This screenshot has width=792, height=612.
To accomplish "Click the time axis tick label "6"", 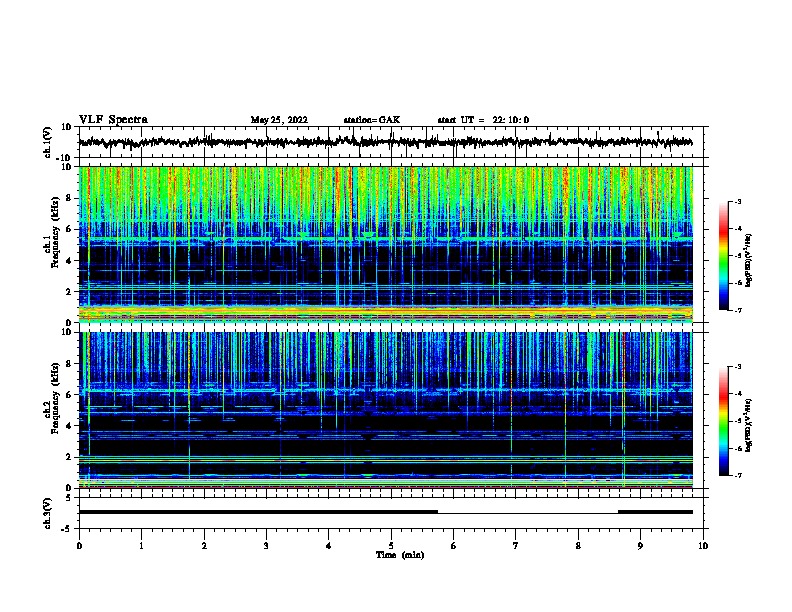I will click(454, 546).
